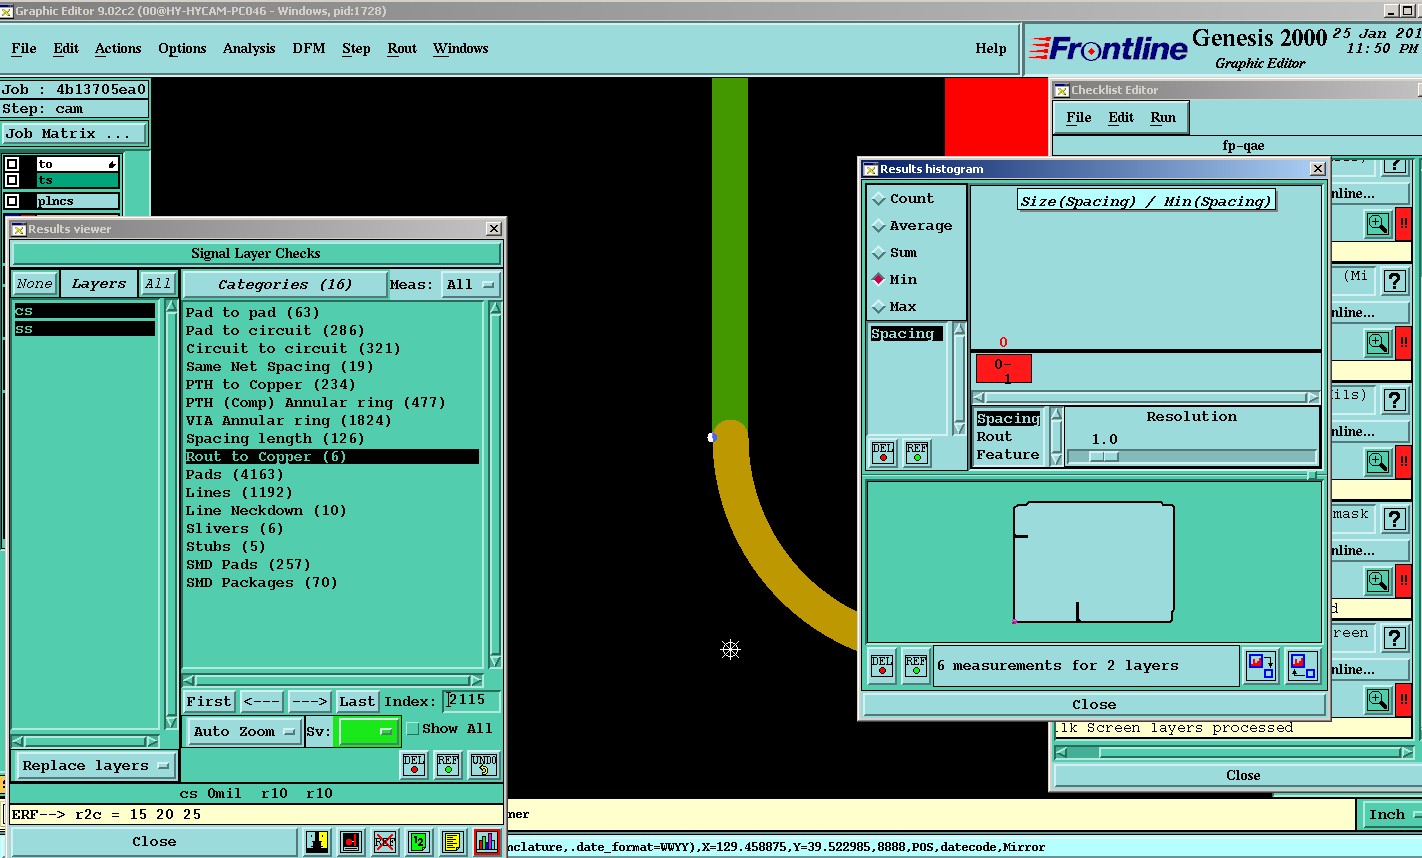
Task: Click the help icon next to the '(Mi' checklist item
Action: (x=1395, y=281)
